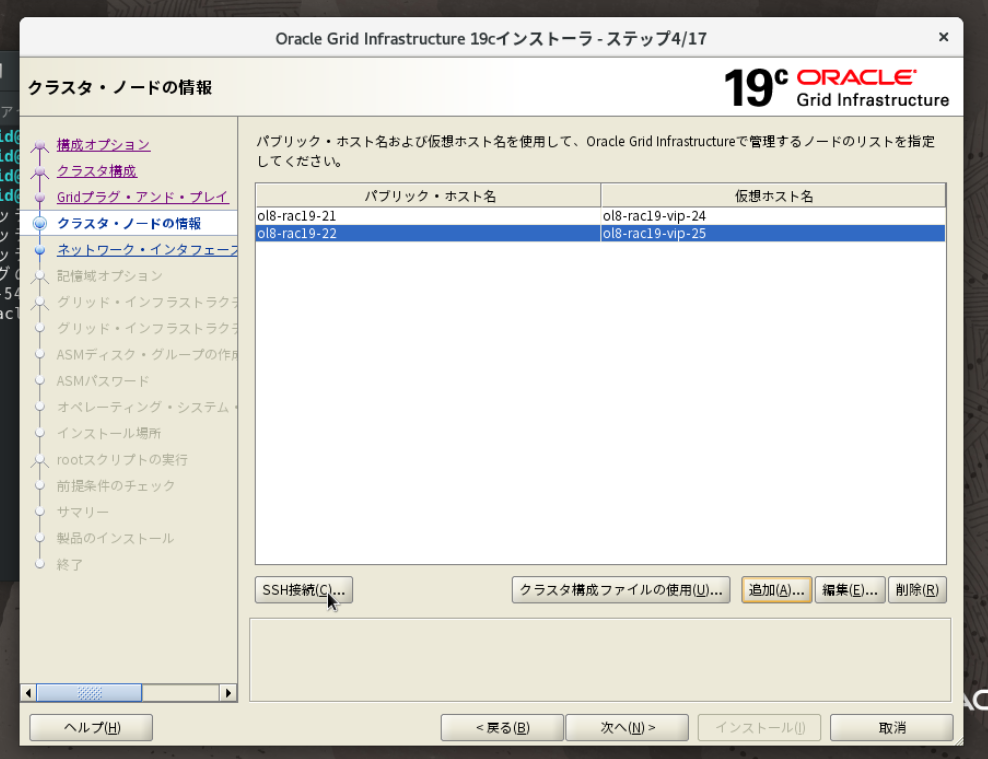Select the ol8-rac19-21 public host cell

coord(428,216)
